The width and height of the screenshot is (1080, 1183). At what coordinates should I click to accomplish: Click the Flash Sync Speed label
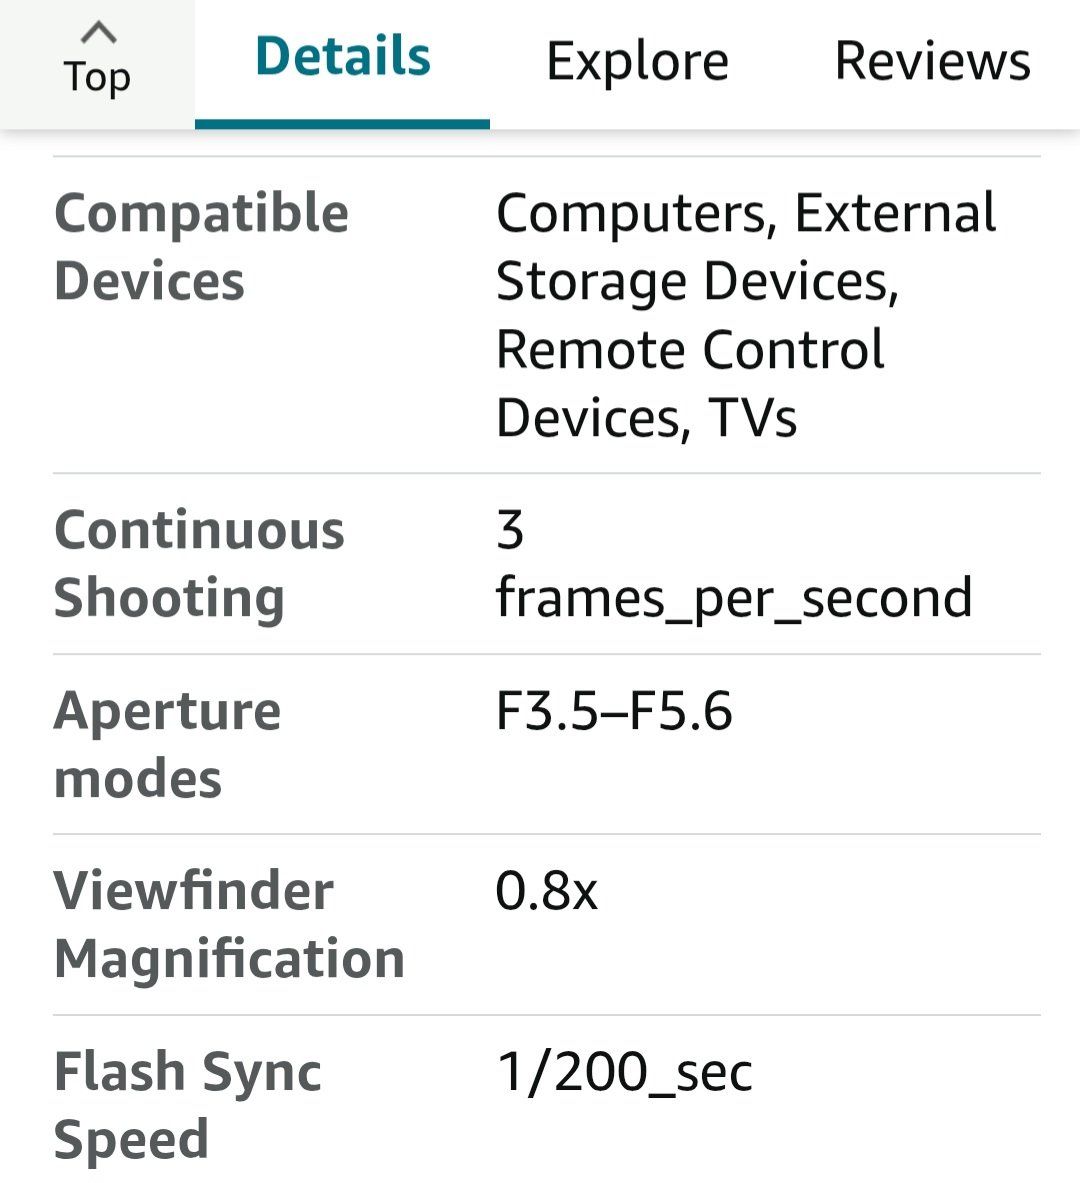coord(187,1105)
